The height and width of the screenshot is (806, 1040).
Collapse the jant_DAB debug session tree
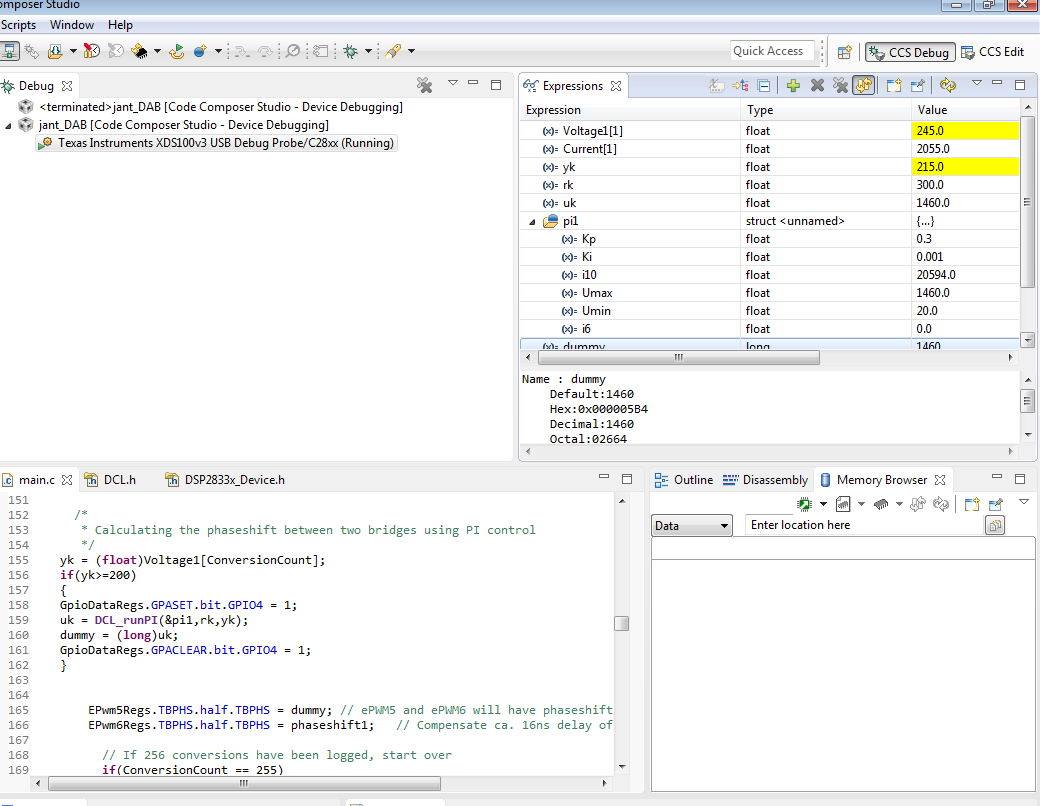point(9,125)
